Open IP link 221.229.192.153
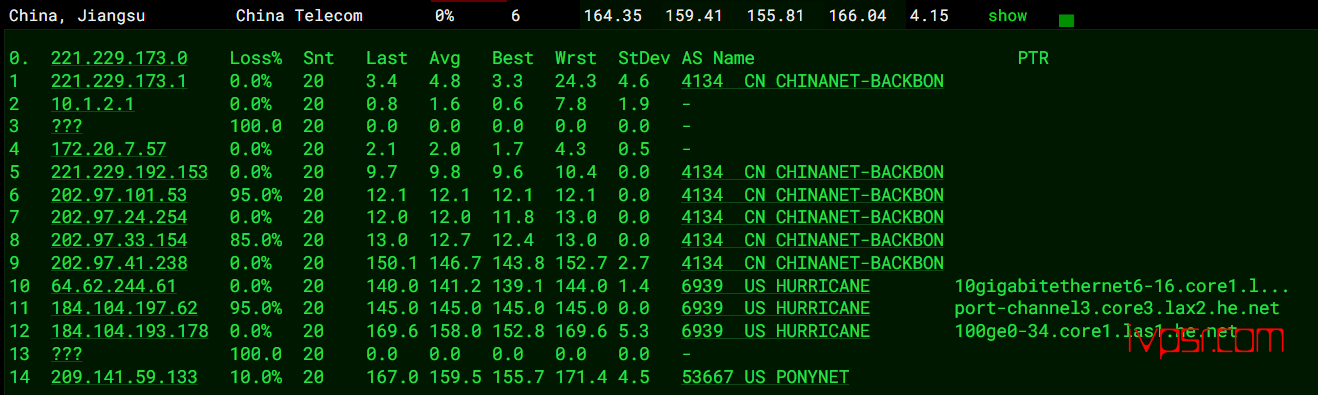 point(129,172)
